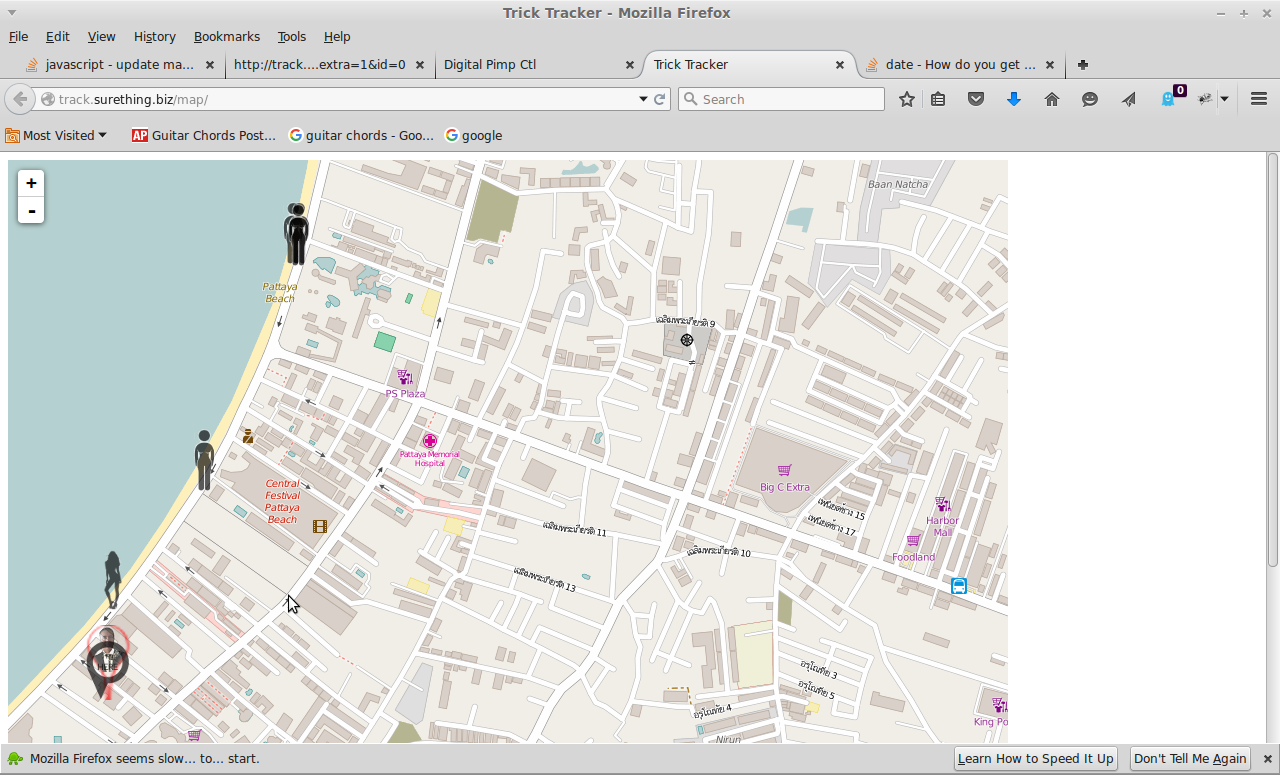Screen dimensions: 1280x775
Task: Click the Guitar Chords Post bookmark
Action: [204, 135]
